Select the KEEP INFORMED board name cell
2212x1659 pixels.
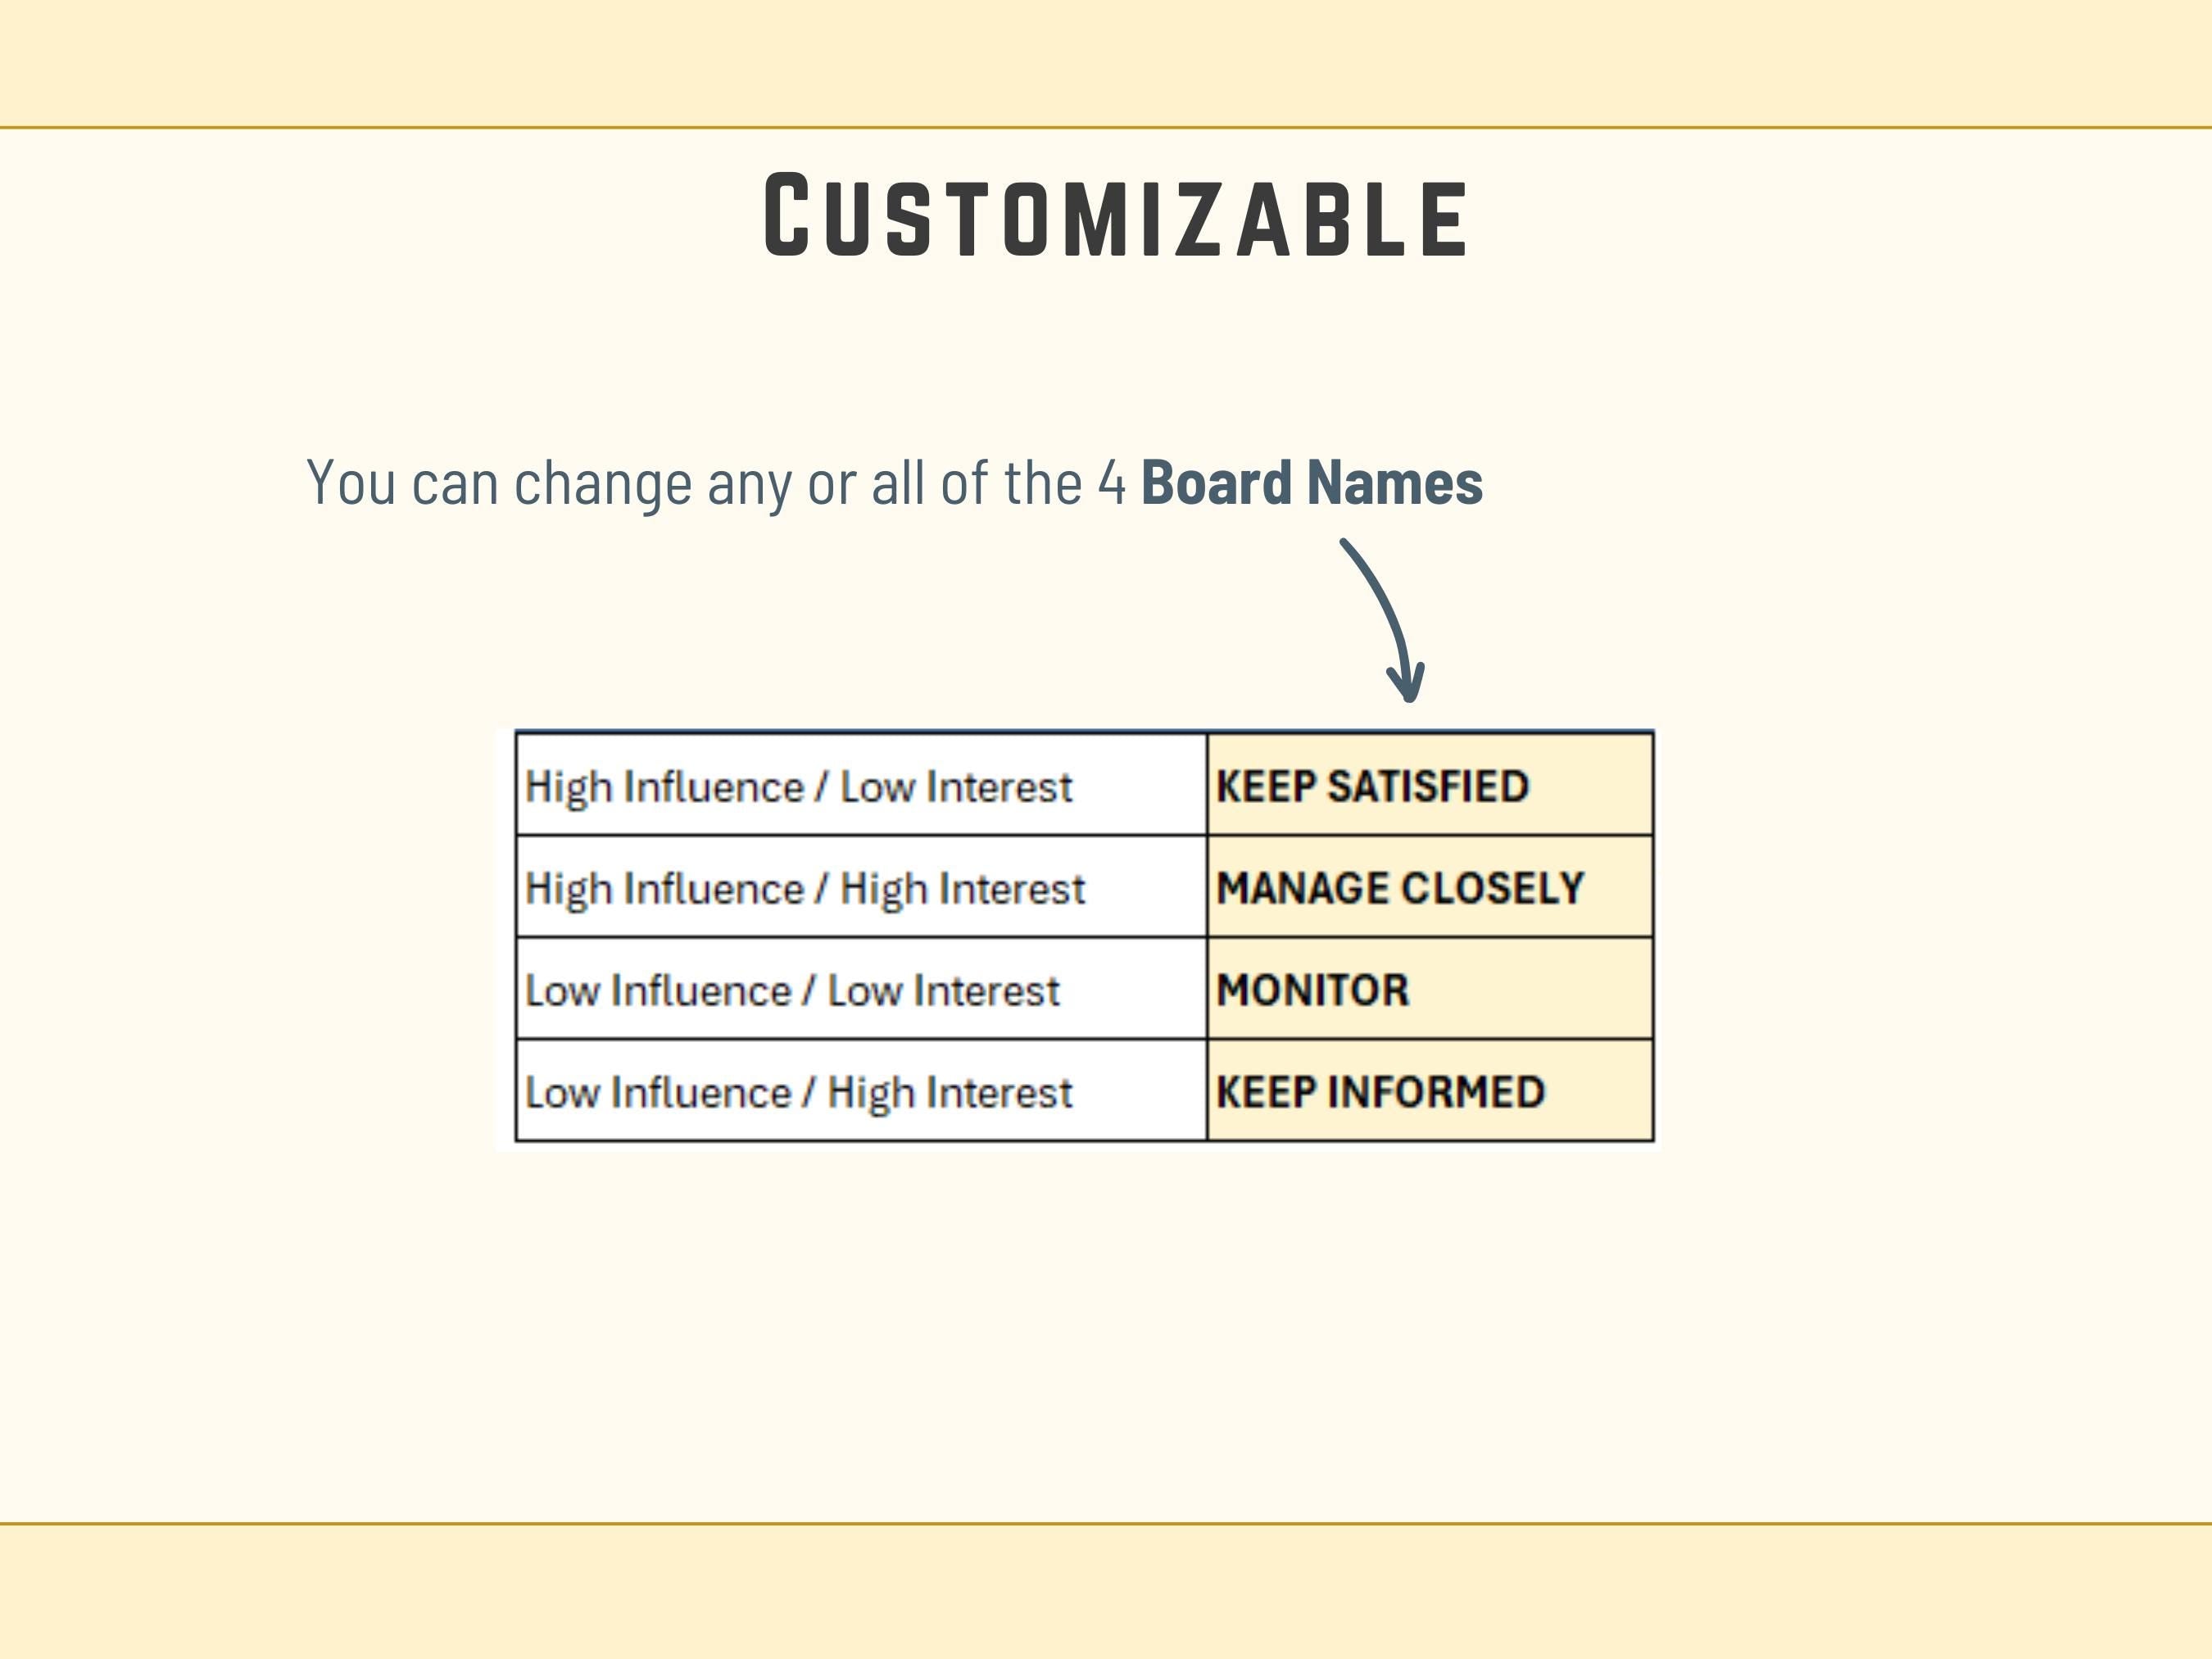click(1429, 1092)
